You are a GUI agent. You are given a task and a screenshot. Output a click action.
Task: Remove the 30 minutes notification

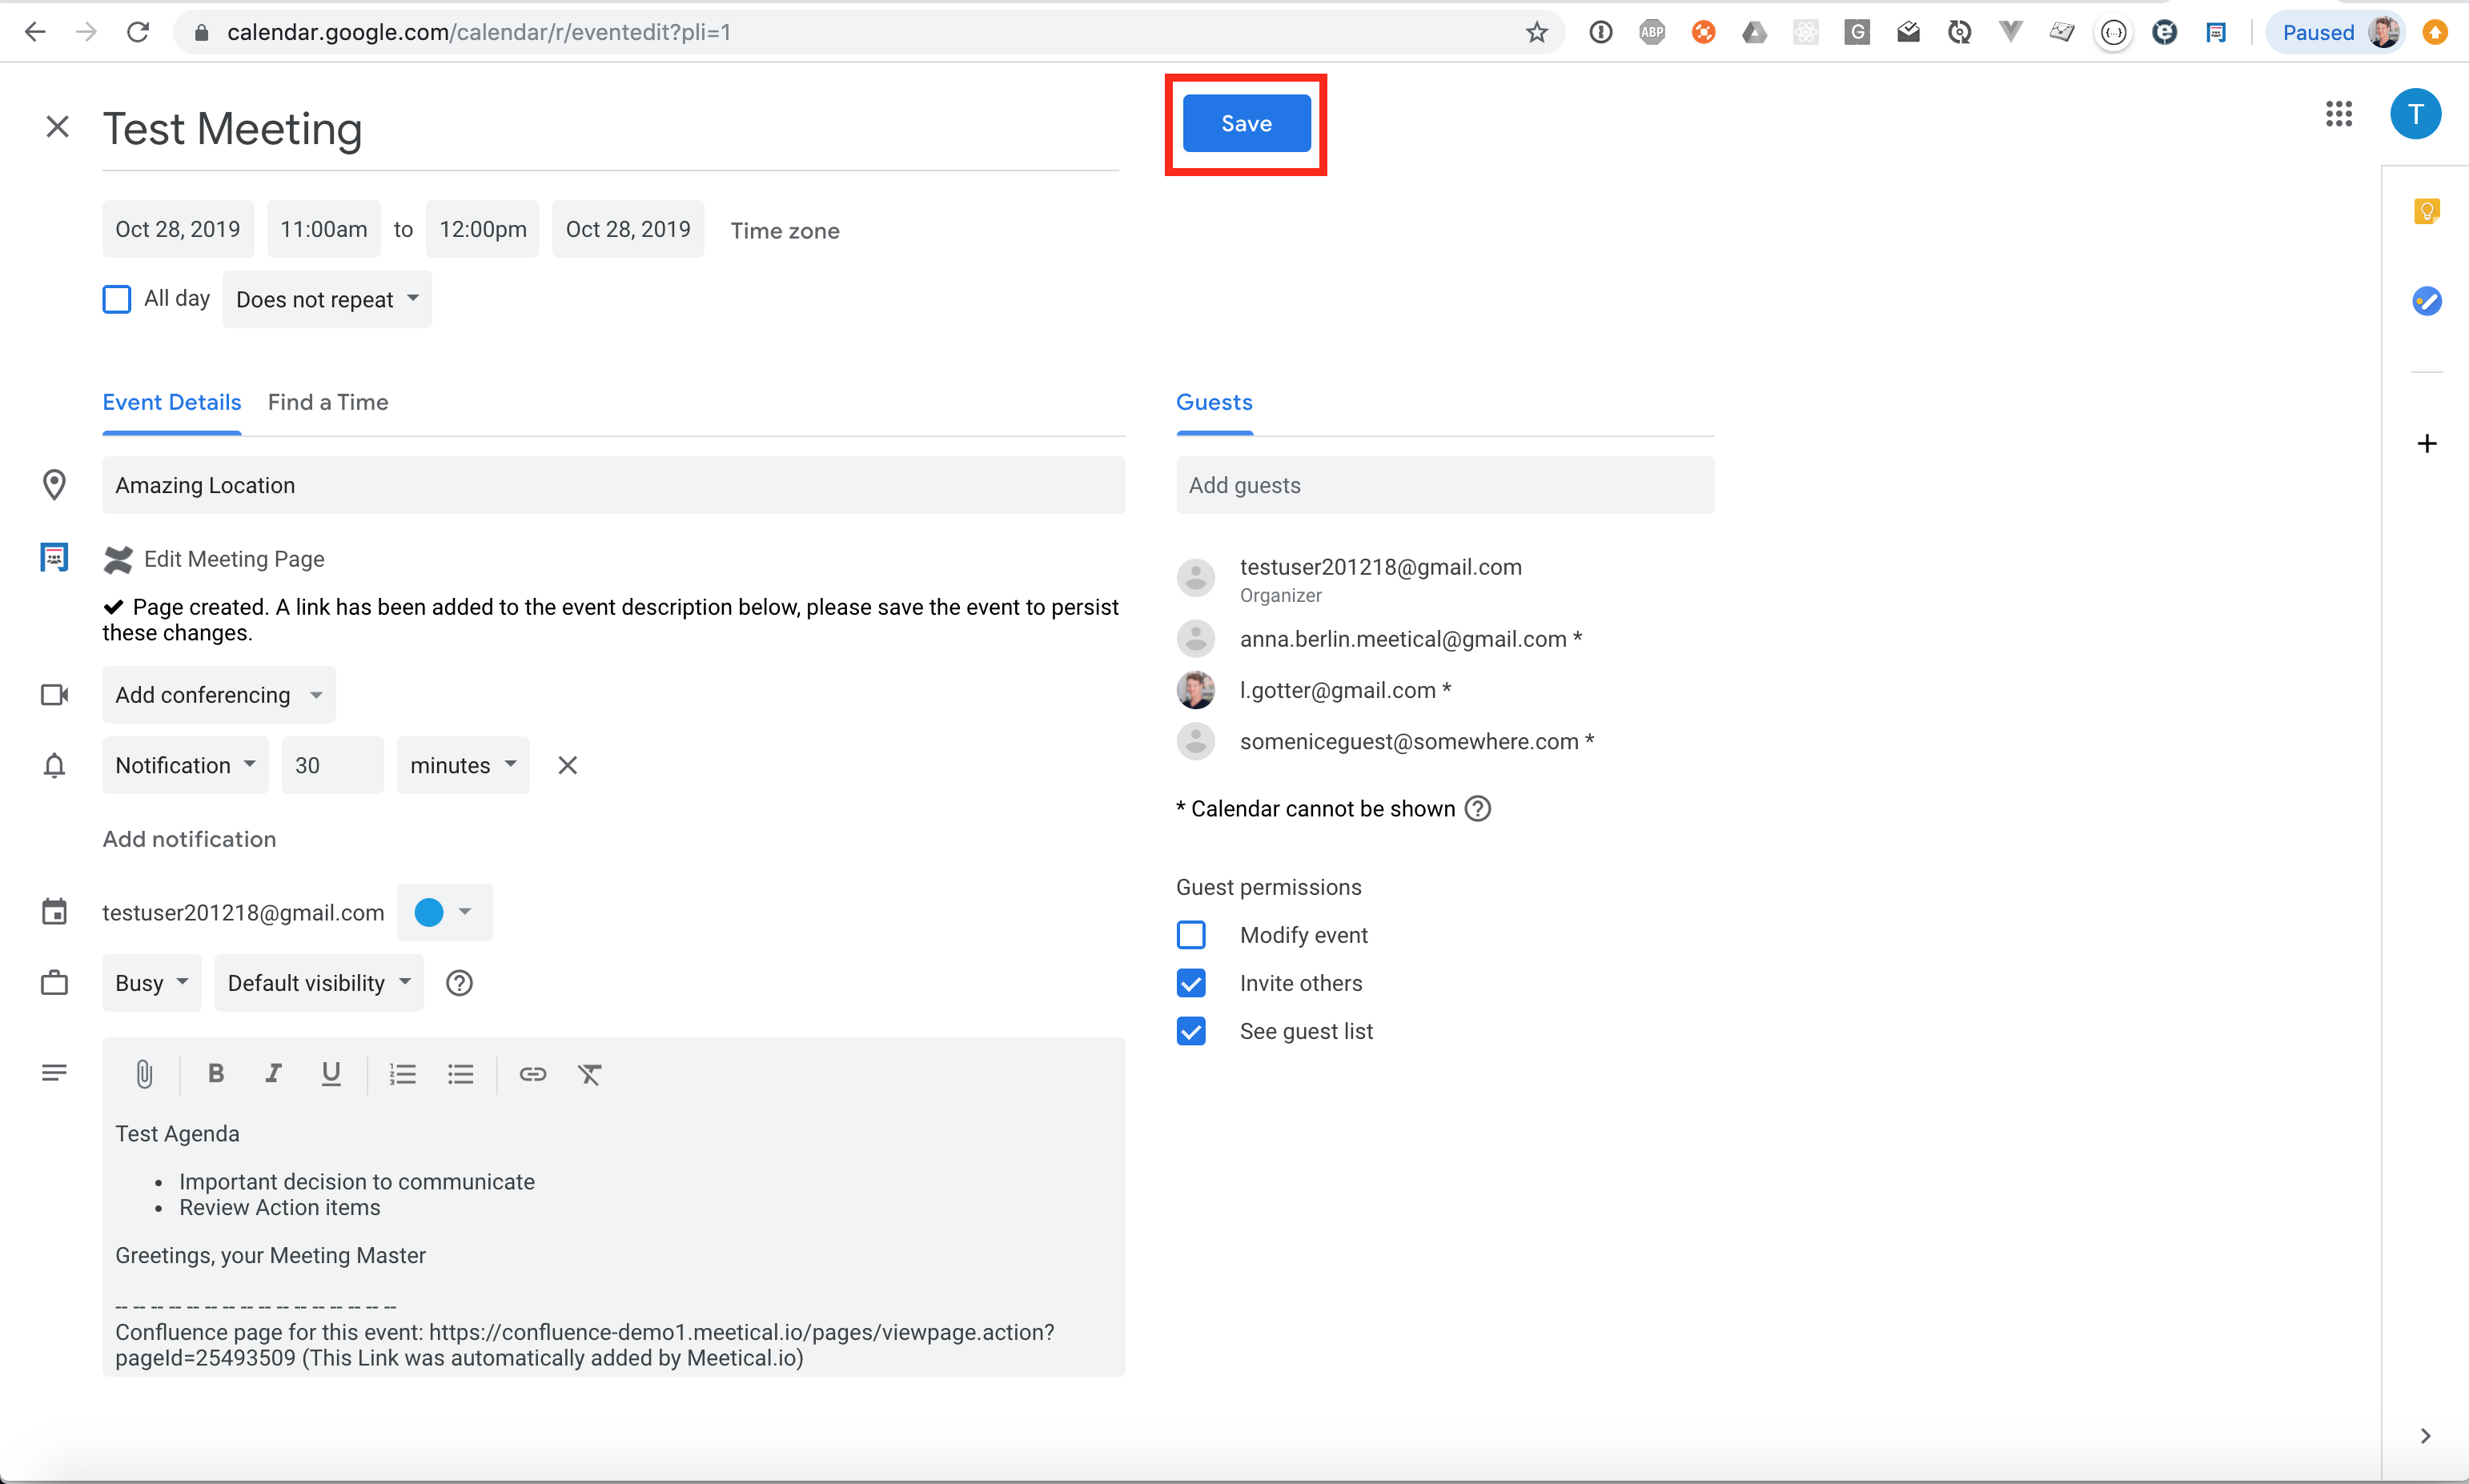click(x=567, y=765)
